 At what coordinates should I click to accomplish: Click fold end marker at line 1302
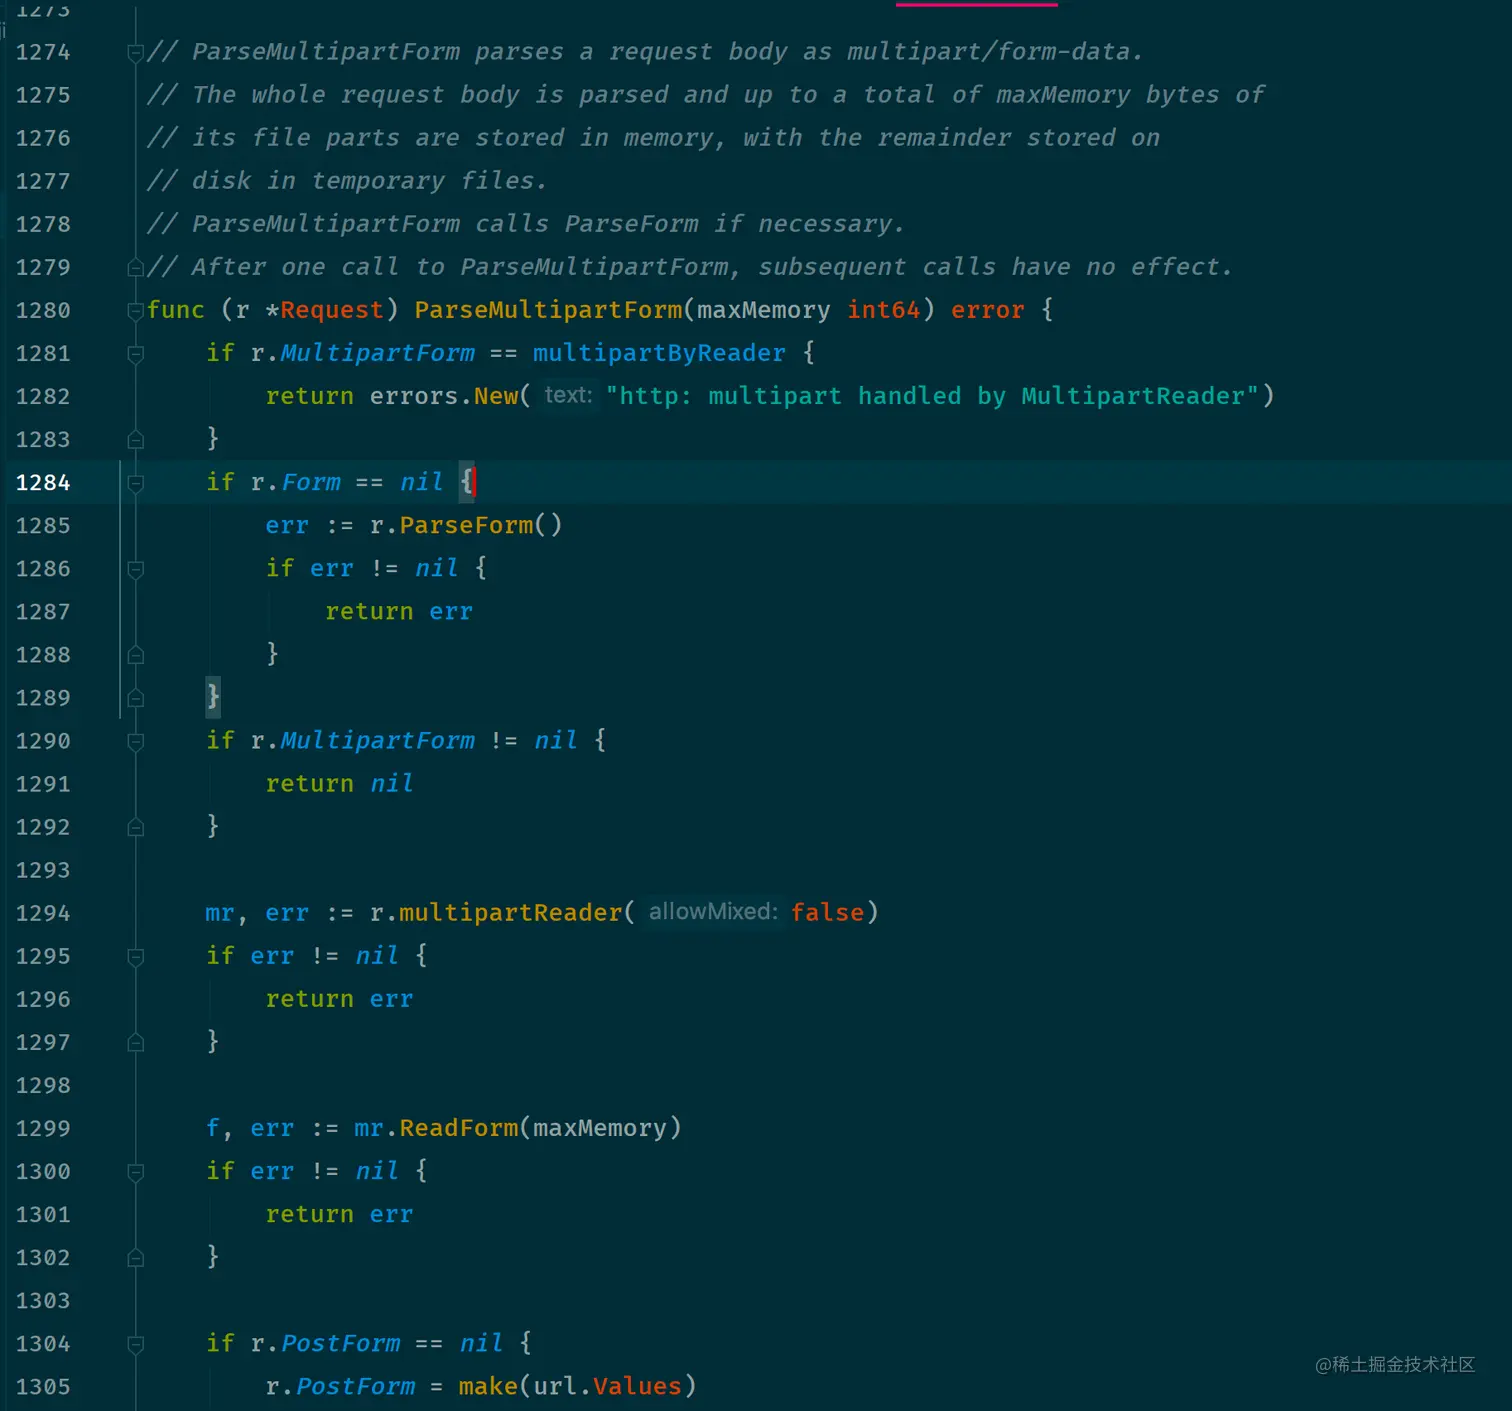pyautogui.click(x=136, y=1257)
